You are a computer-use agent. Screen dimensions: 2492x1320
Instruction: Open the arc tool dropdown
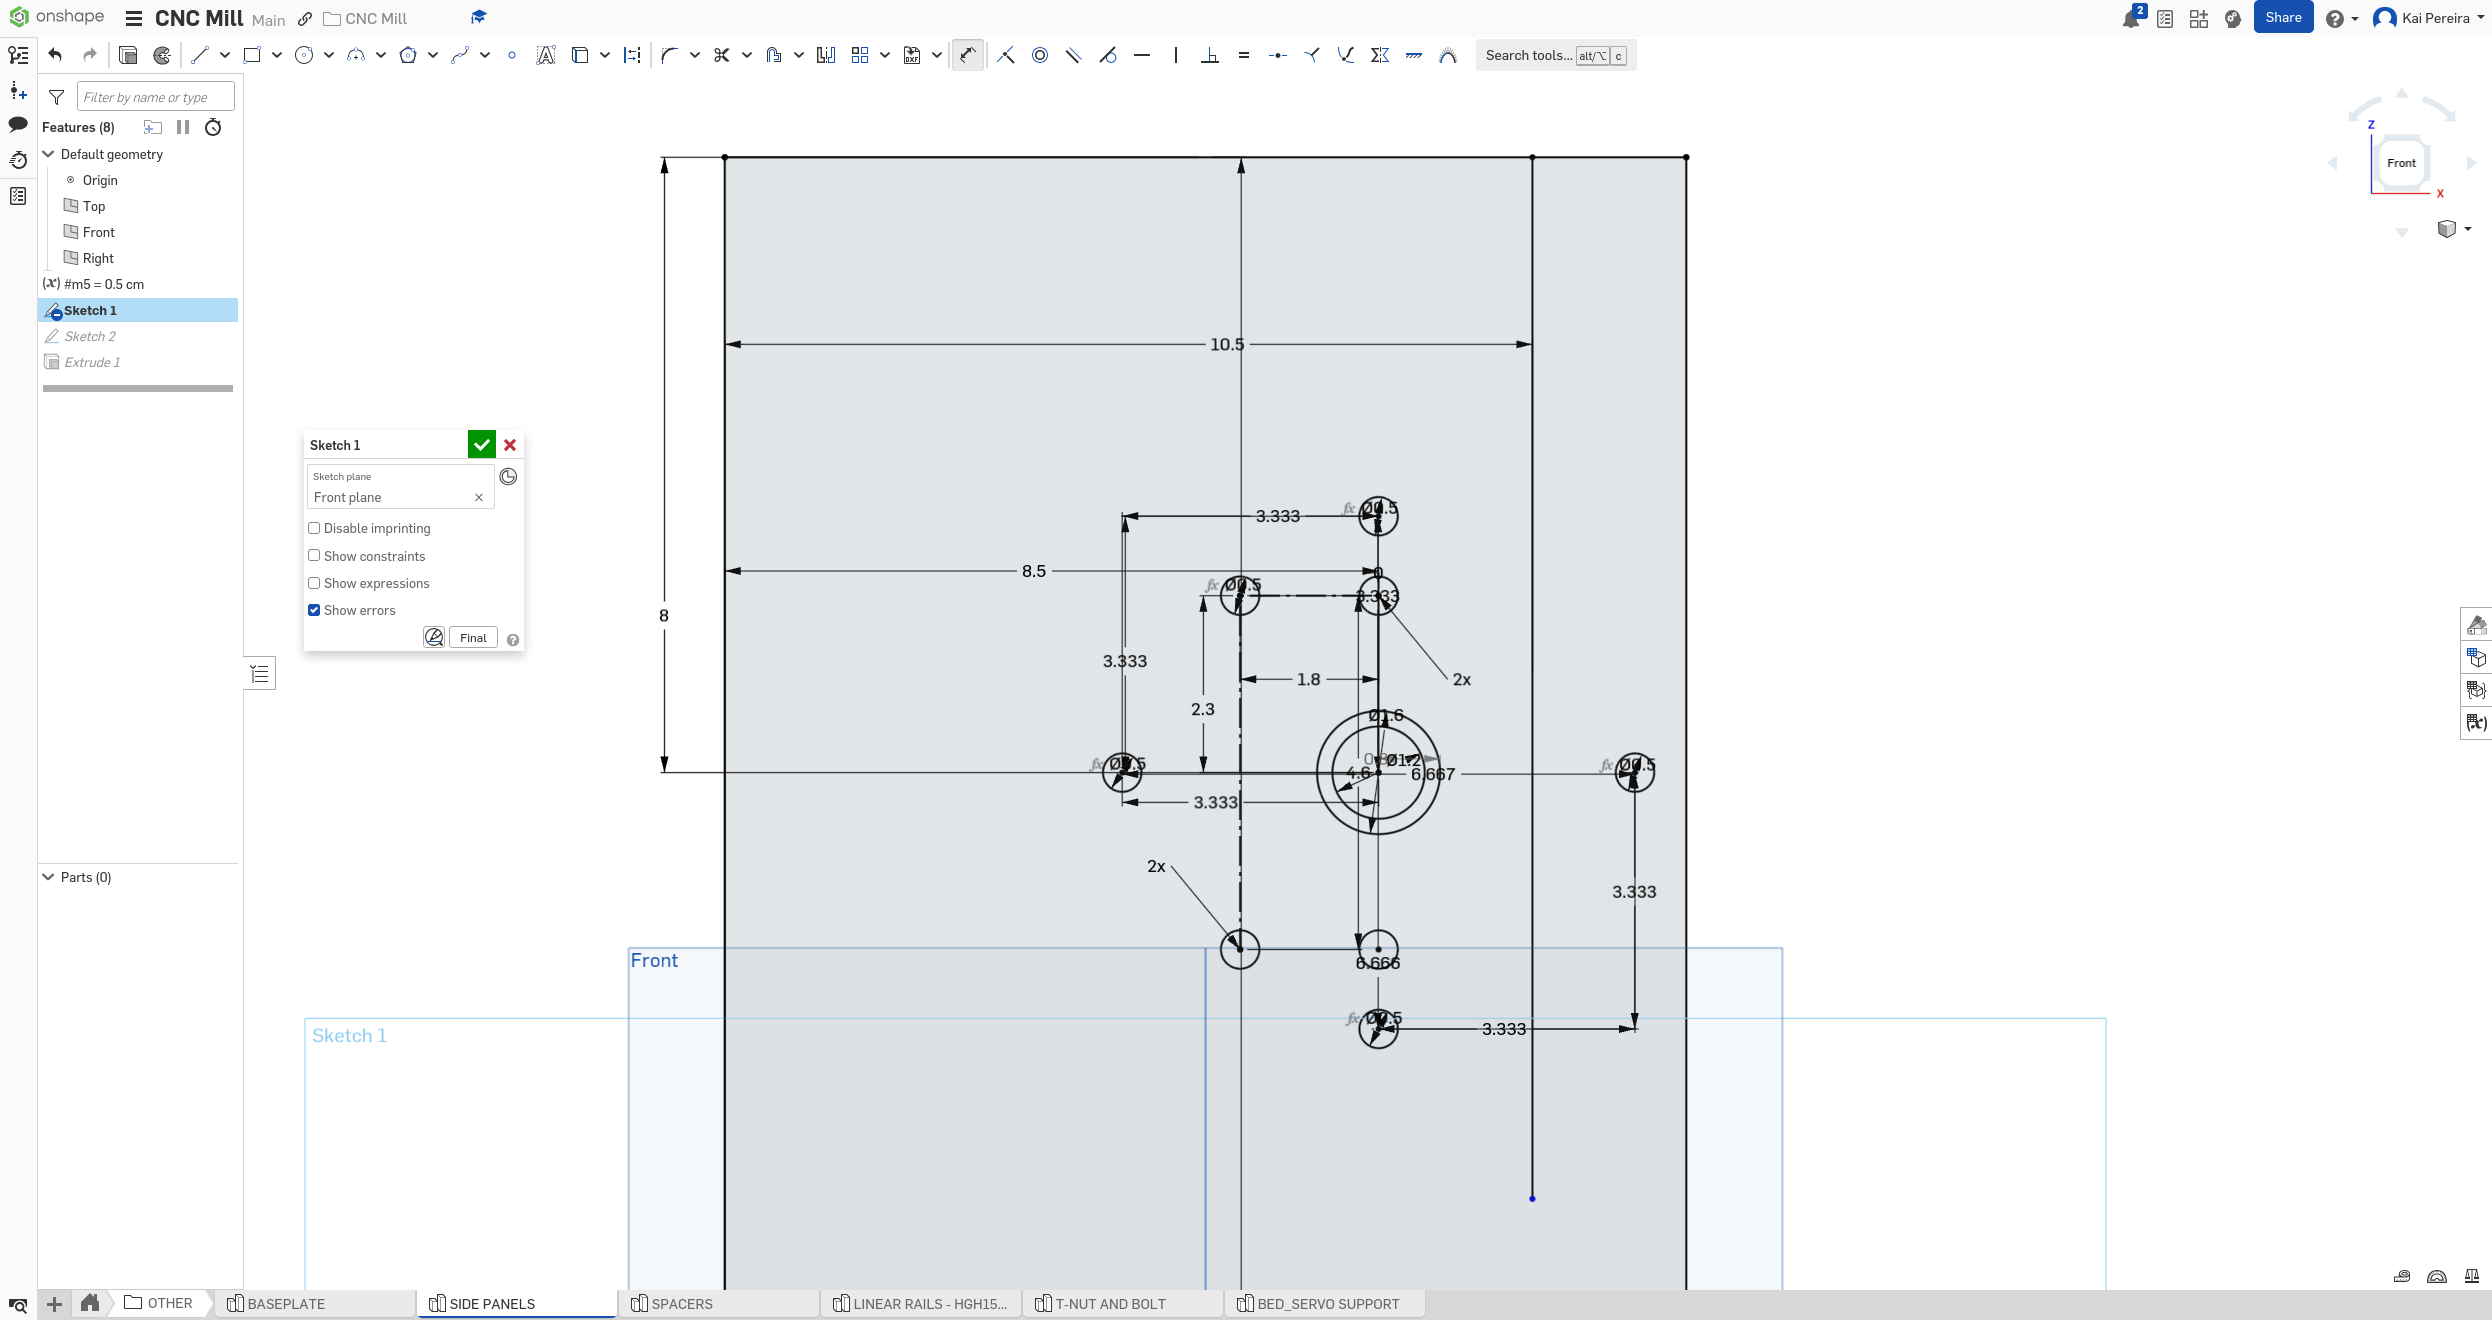[x=380, y=55]
